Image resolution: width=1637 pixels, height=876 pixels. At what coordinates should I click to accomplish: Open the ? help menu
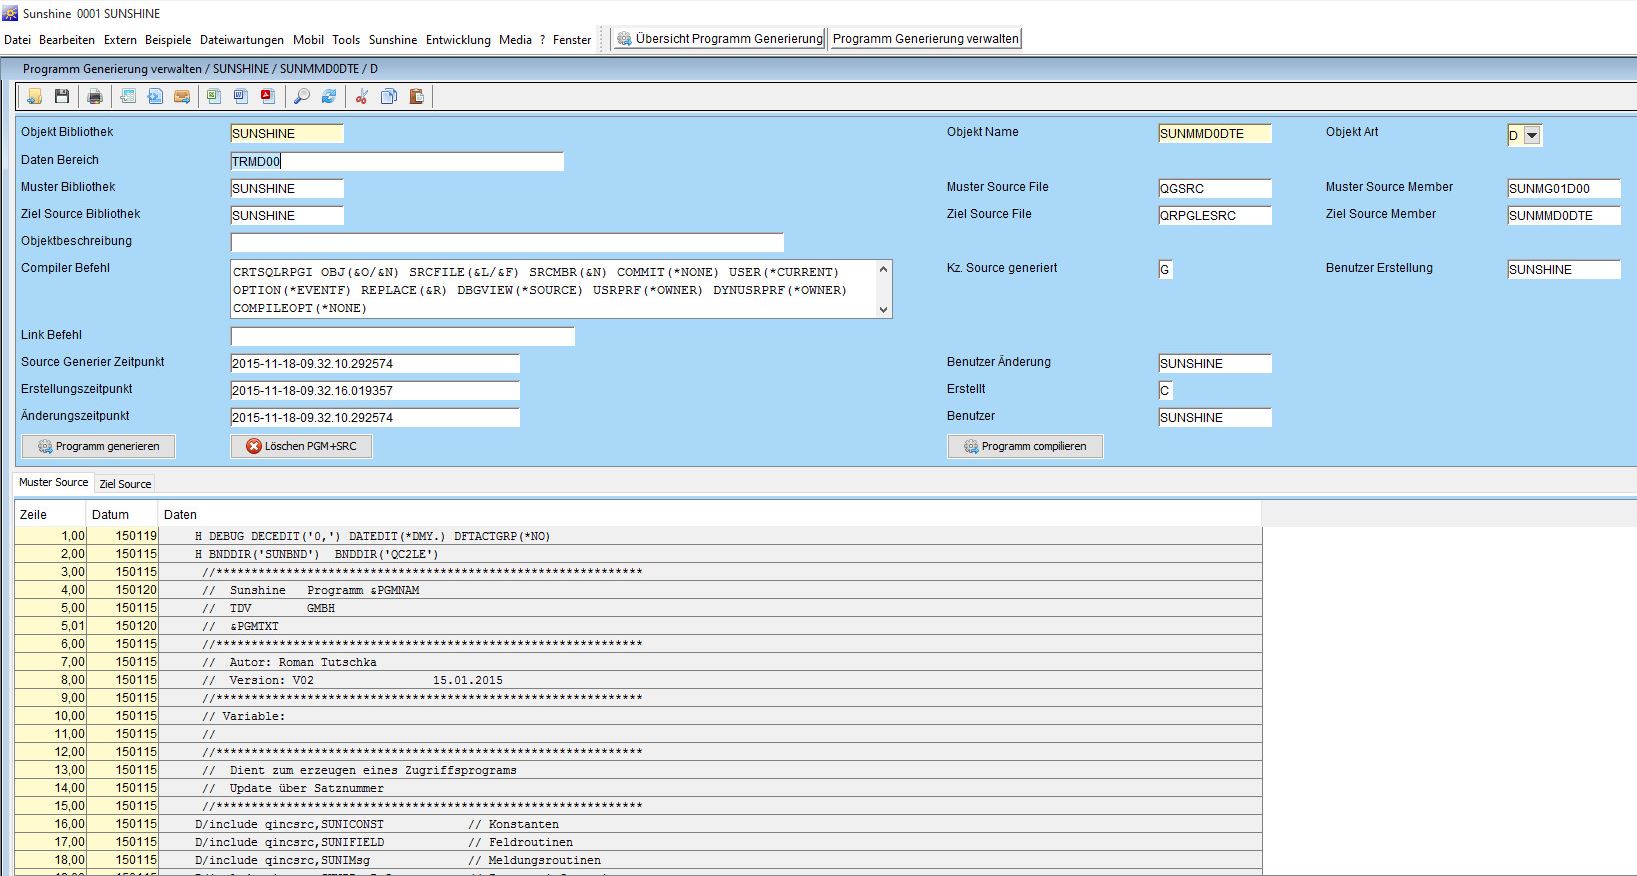click(x=543, y=40)
